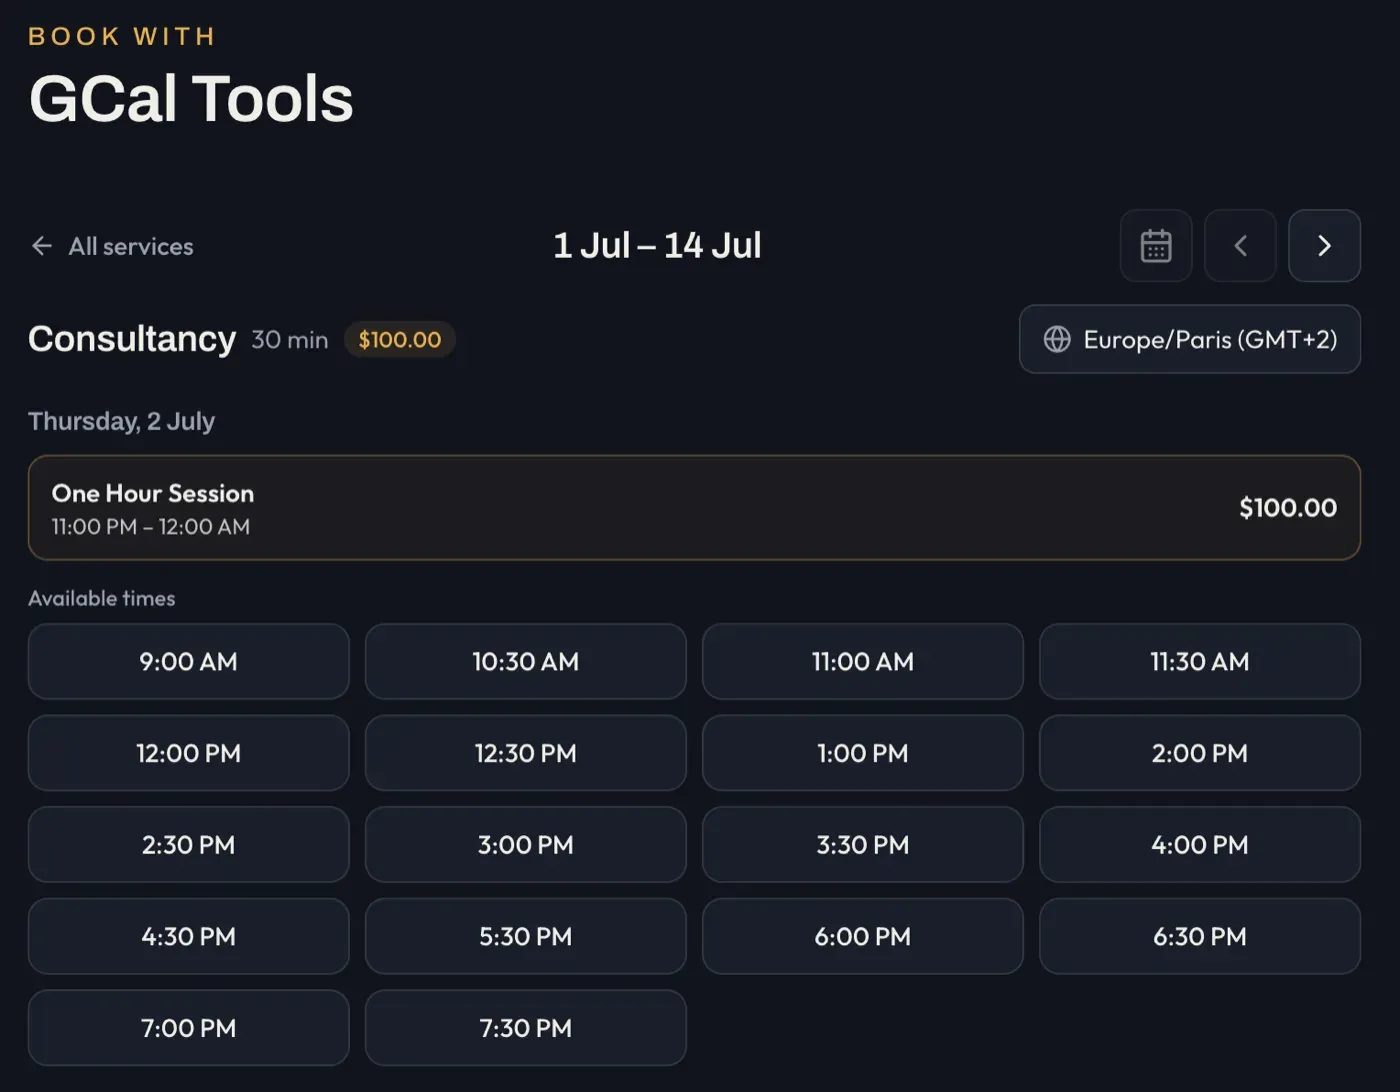Choose the 11:30 AM slot
The image size is (1400, 1092).
[1200, 661]
